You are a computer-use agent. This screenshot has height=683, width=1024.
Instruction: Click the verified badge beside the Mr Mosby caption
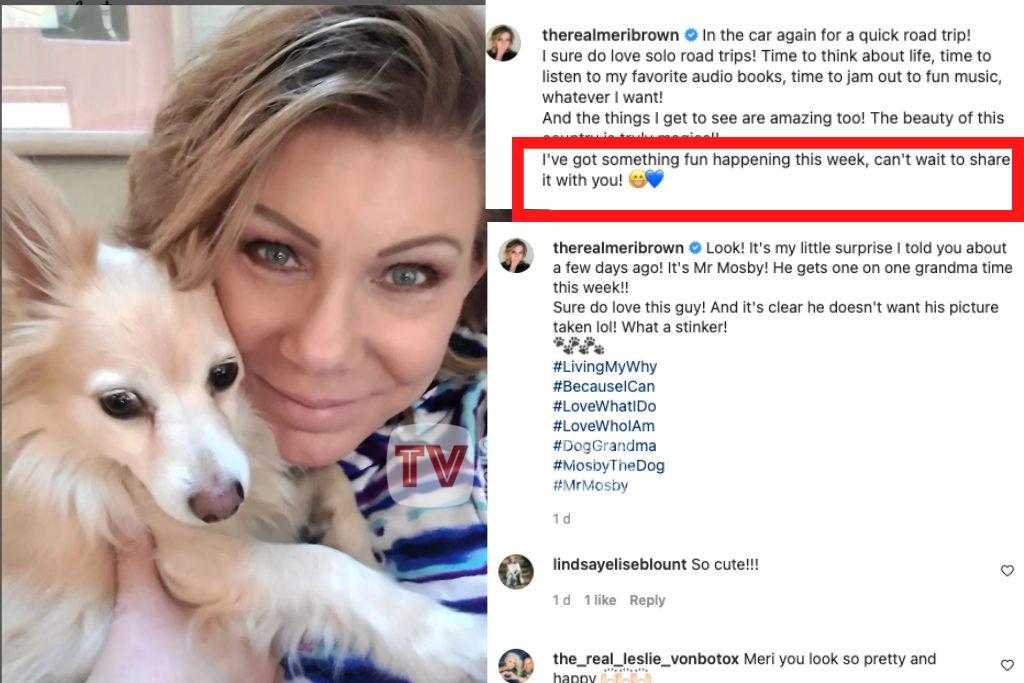coord(695,248)
